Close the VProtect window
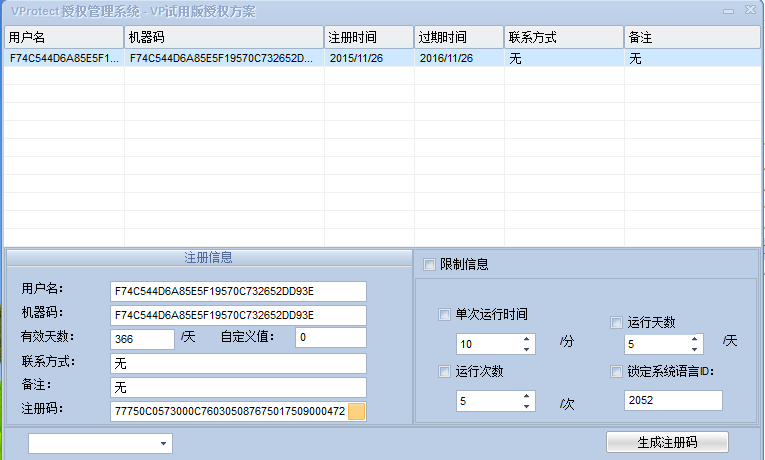Viewport: 765px width, 460px height. point(750,10)
